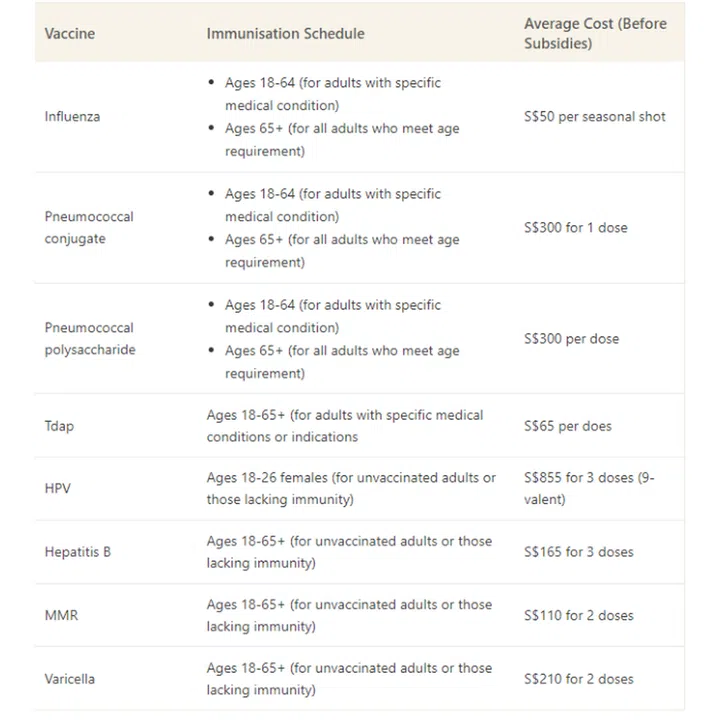Click the Average Cost (Before Subsidies) header
This screenshot has width=720, height=720.
(594, 33)
